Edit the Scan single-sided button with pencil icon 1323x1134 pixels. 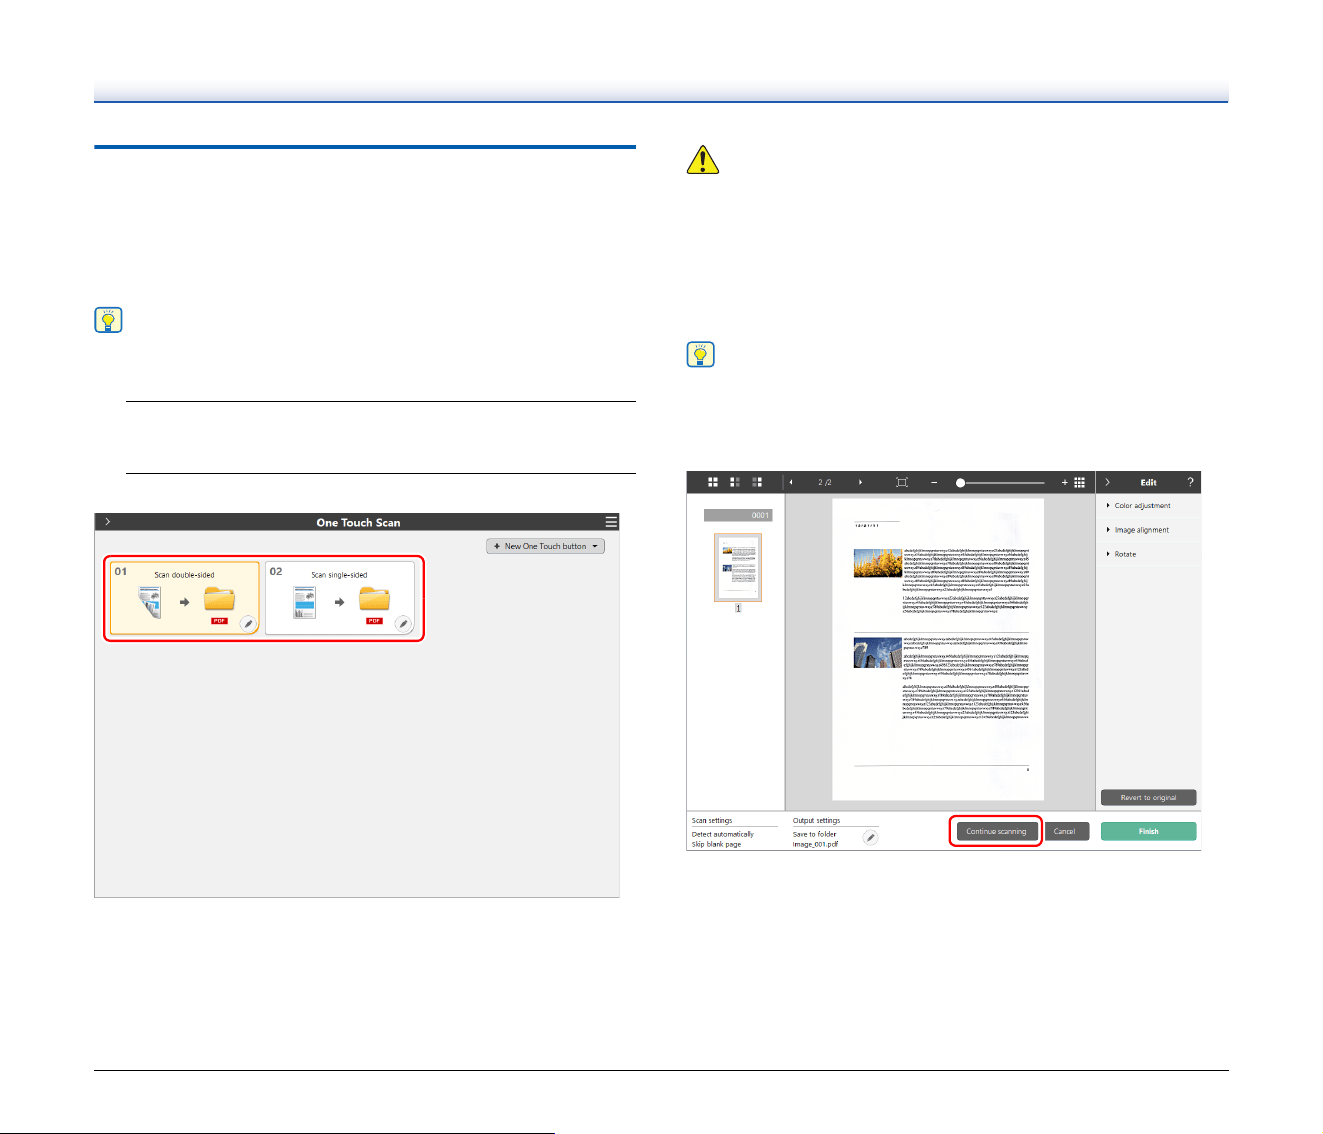tap(403, 624)
